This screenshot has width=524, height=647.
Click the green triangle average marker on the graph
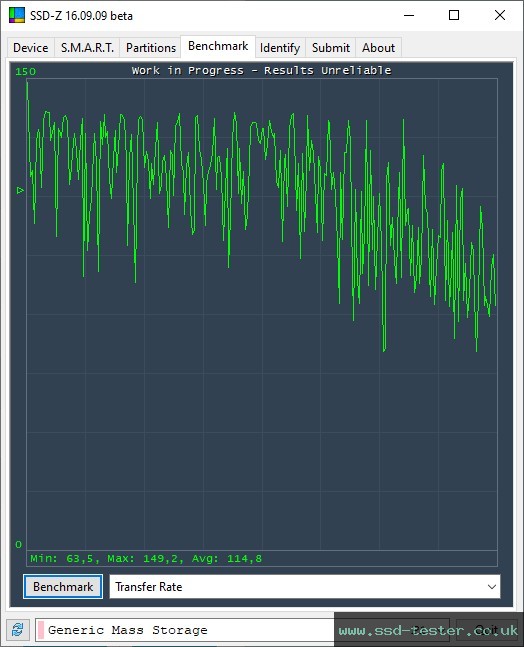point(20,190)
